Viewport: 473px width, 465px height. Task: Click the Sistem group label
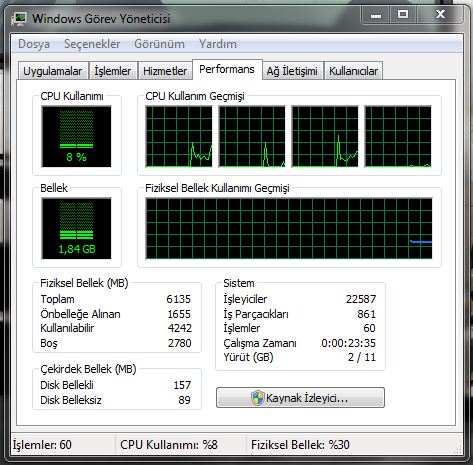coord(239,283)
